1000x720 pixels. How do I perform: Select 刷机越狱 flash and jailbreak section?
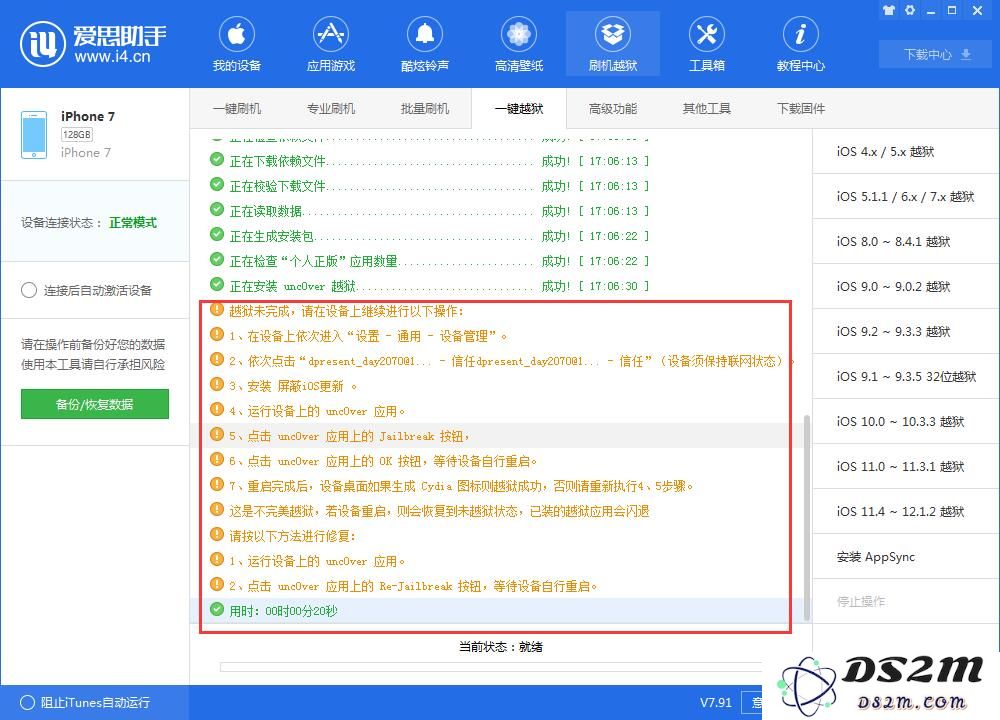tap(613, 44)
